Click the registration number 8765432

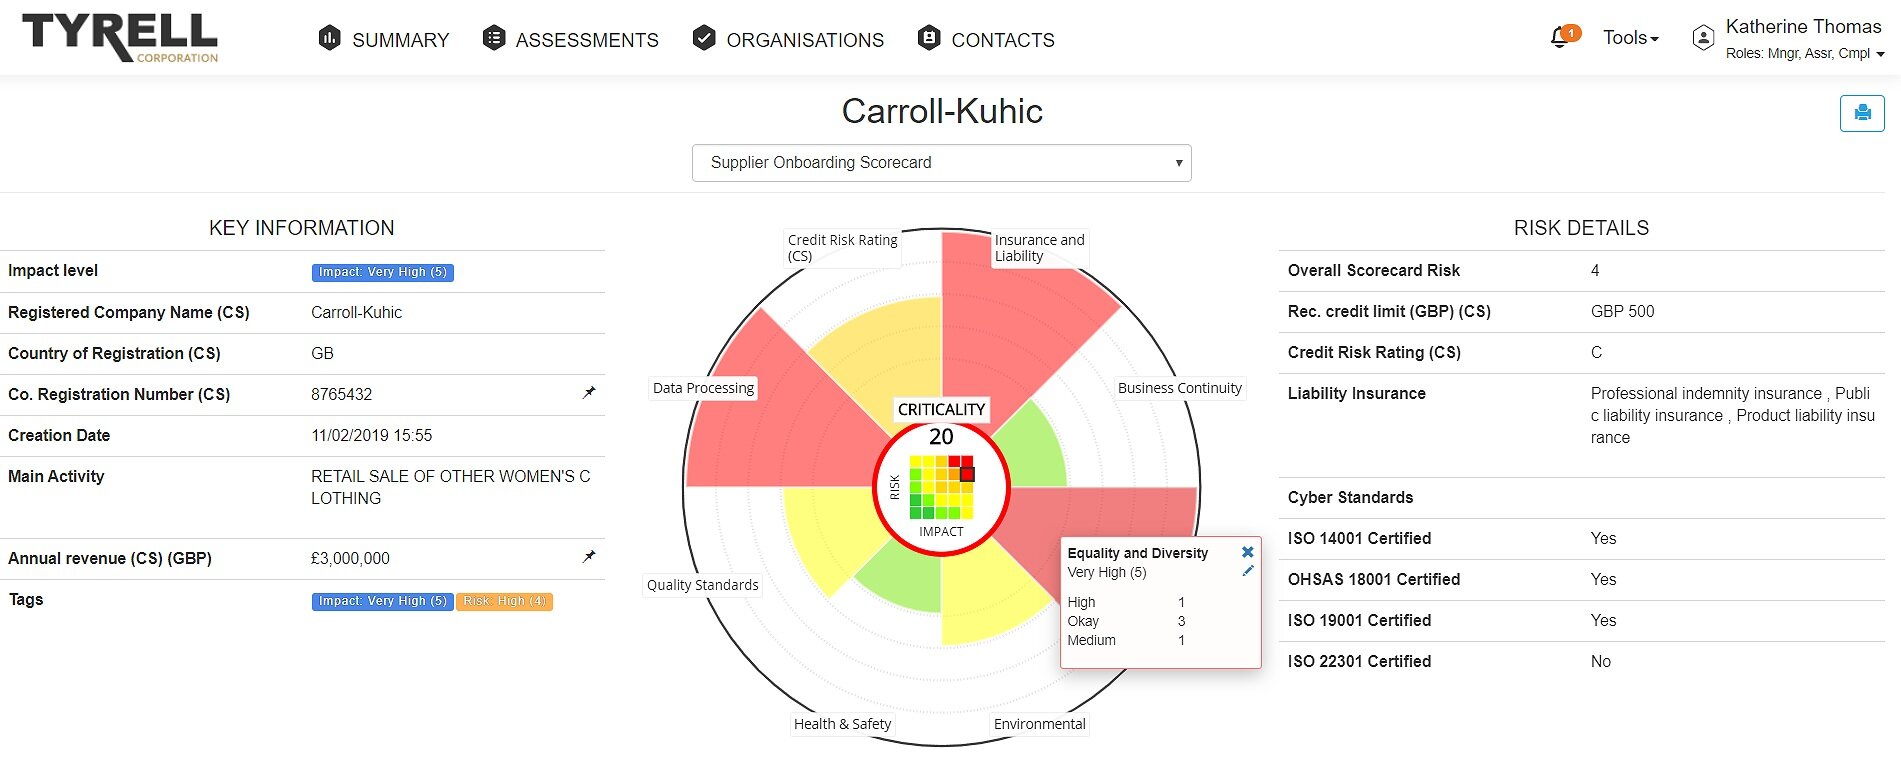coord(341,394)
